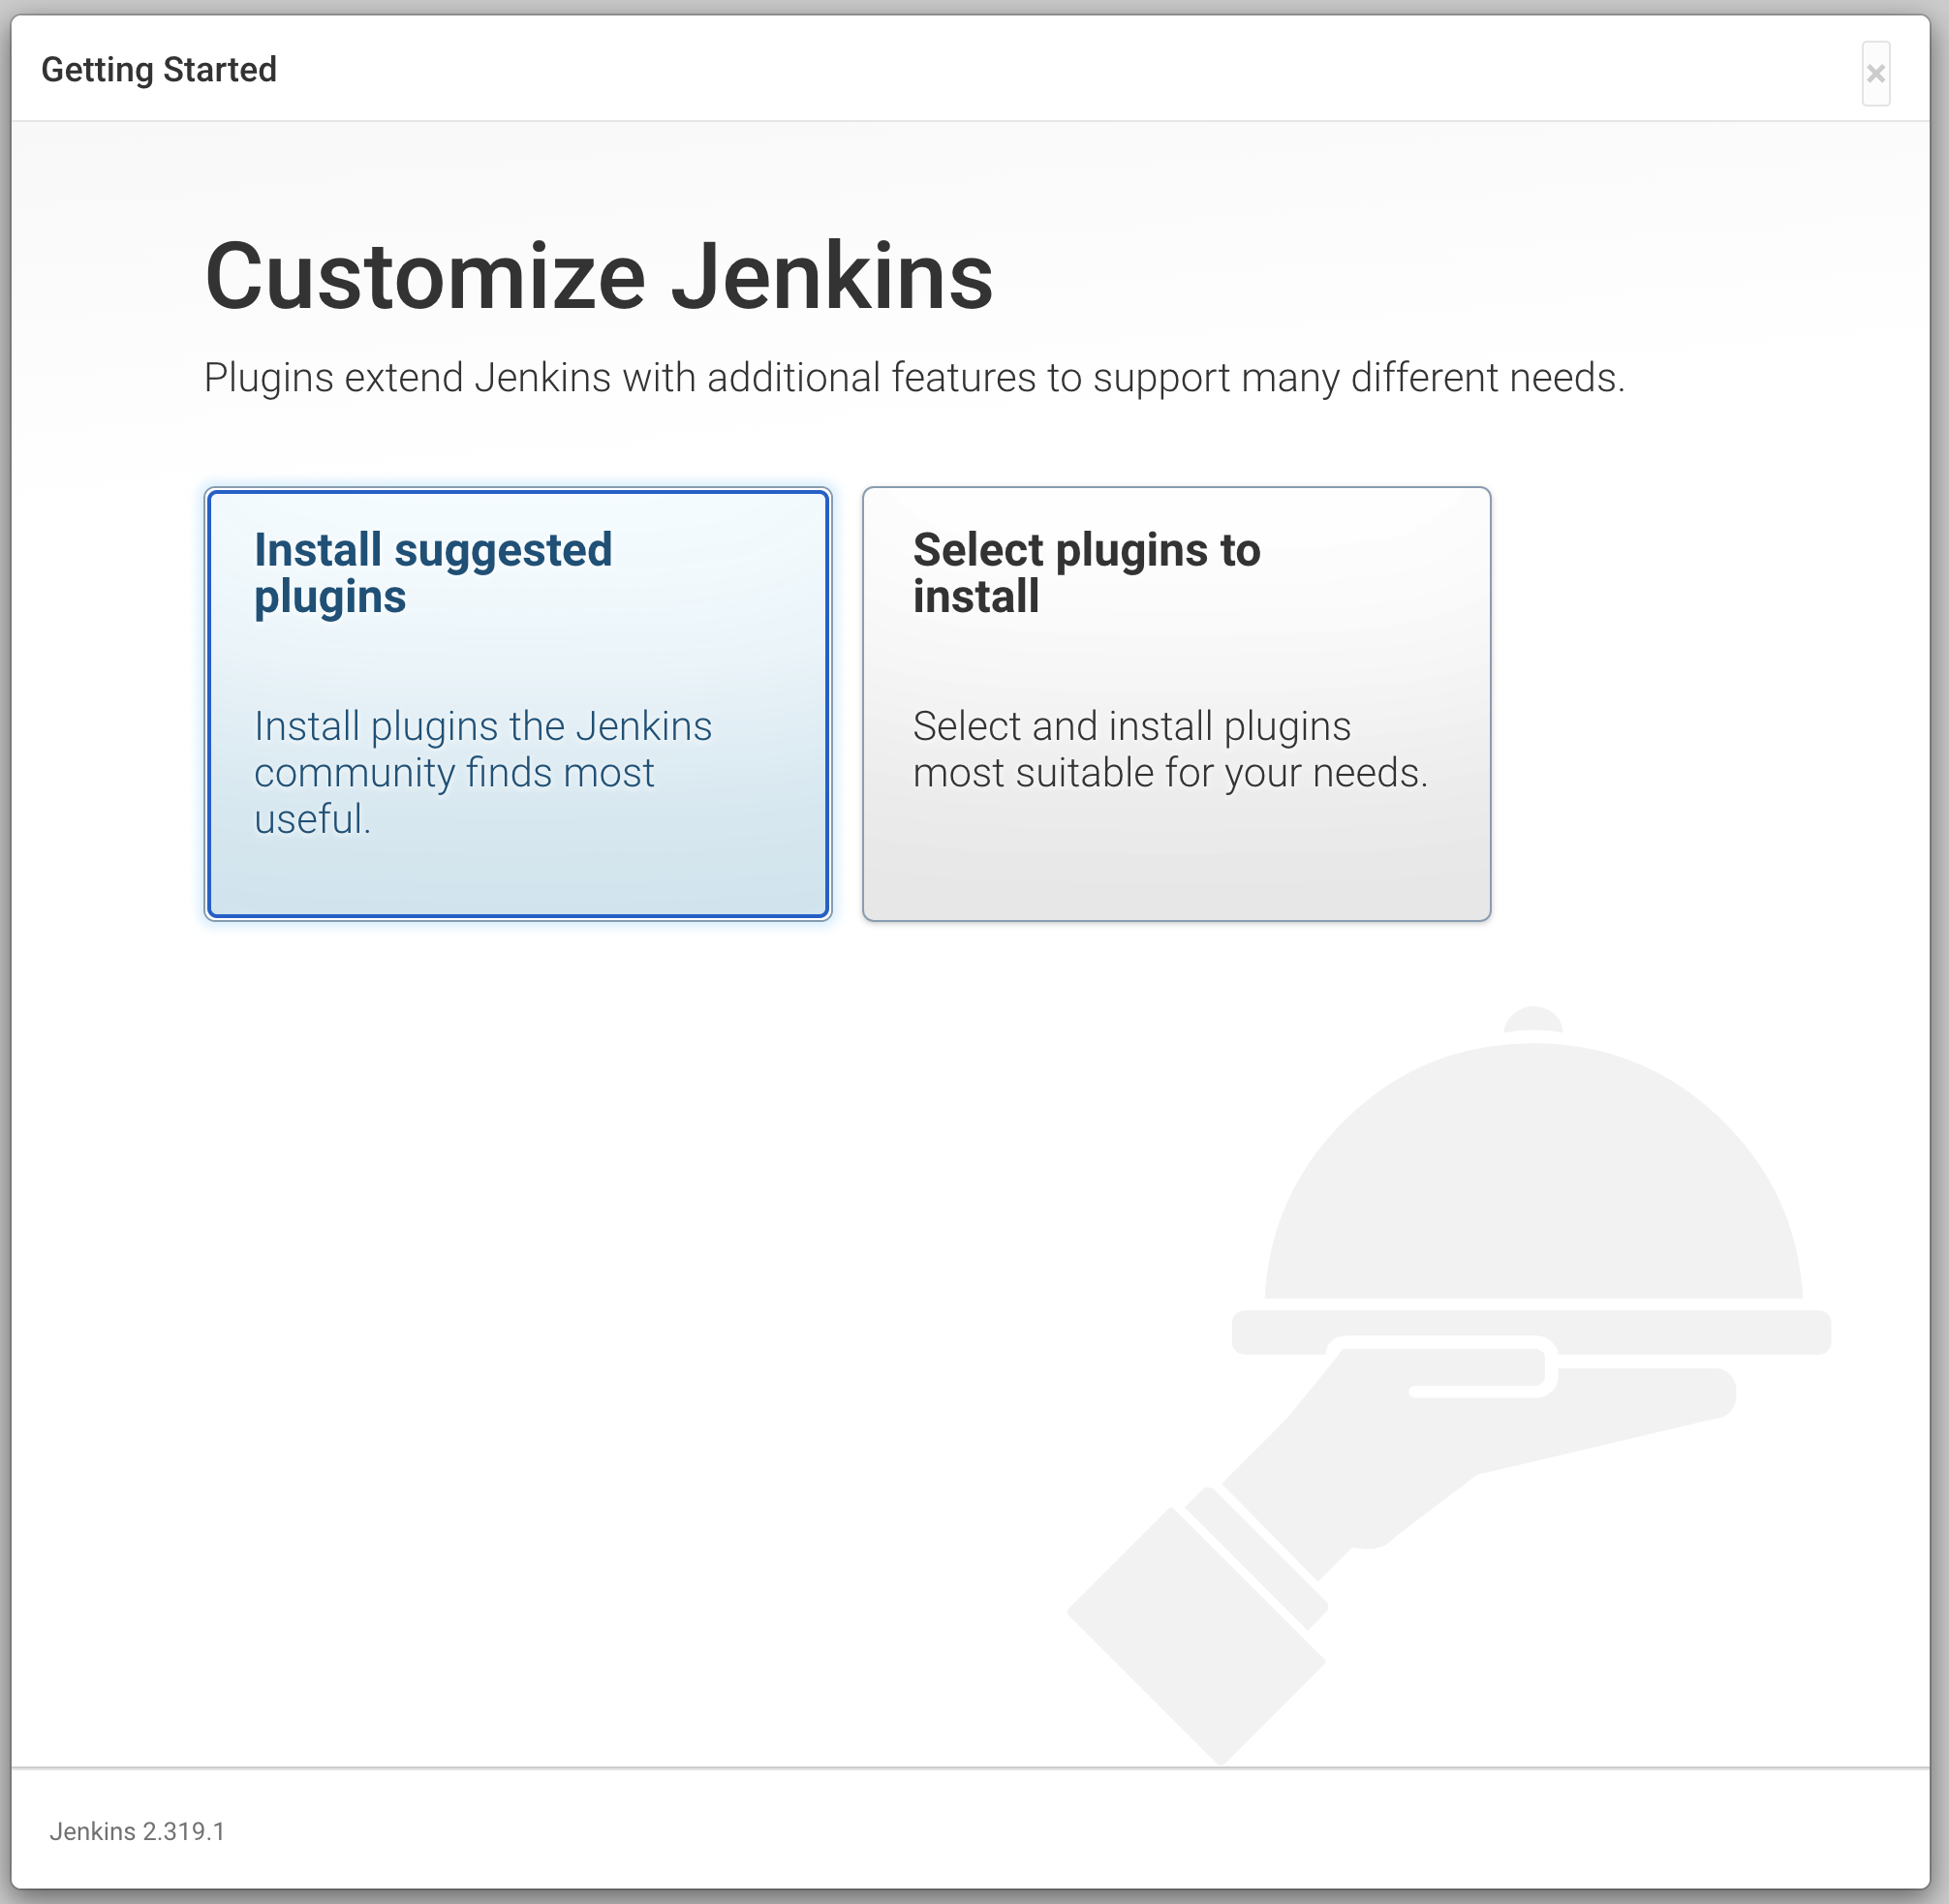This screenshot has width=1949, height=1904.
Task: Click the Select plugins to install heading
Action: pos(1087,572)
